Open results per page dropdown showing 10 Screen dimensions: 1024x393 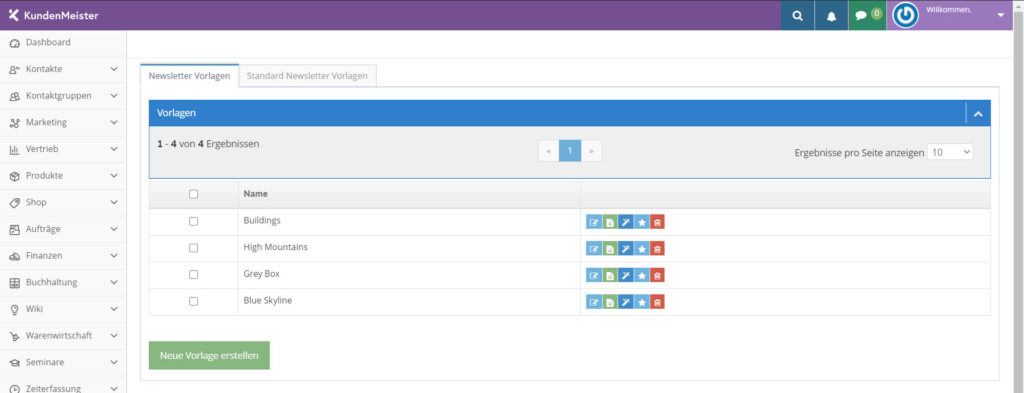pyautogui.click(x=950, y=152)
